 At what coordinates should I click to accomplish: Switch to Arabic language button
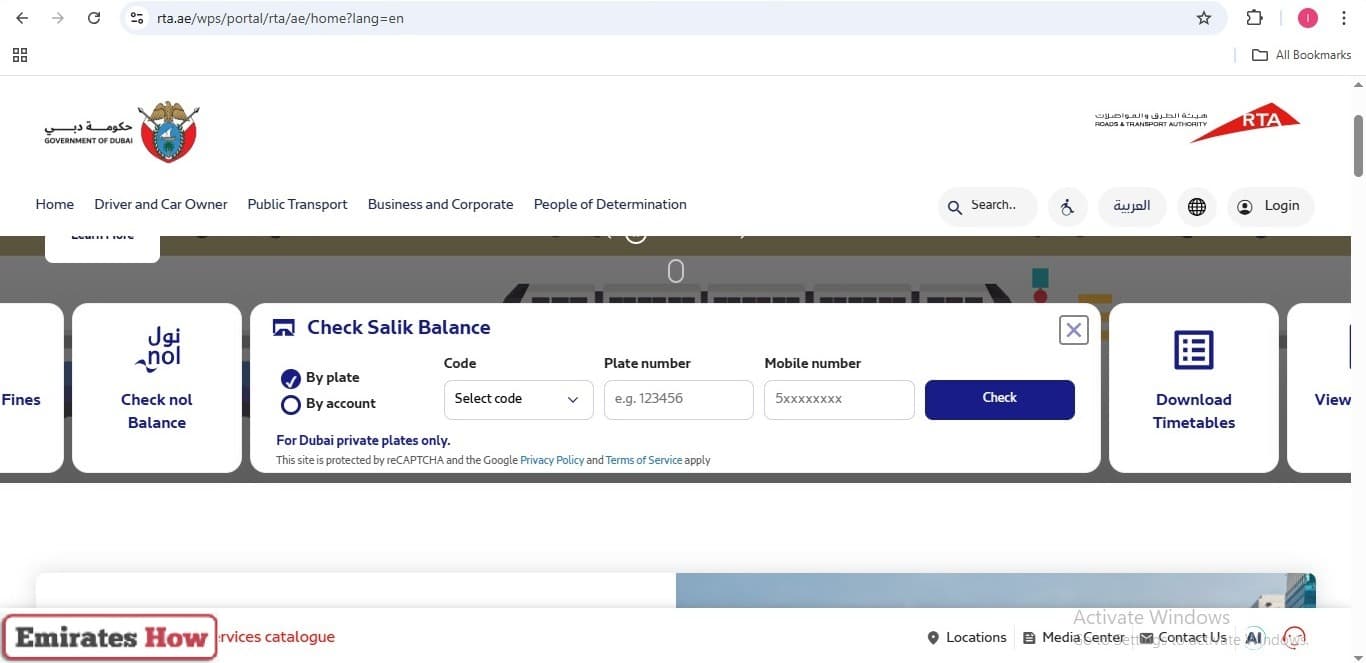pos(1132,206)
